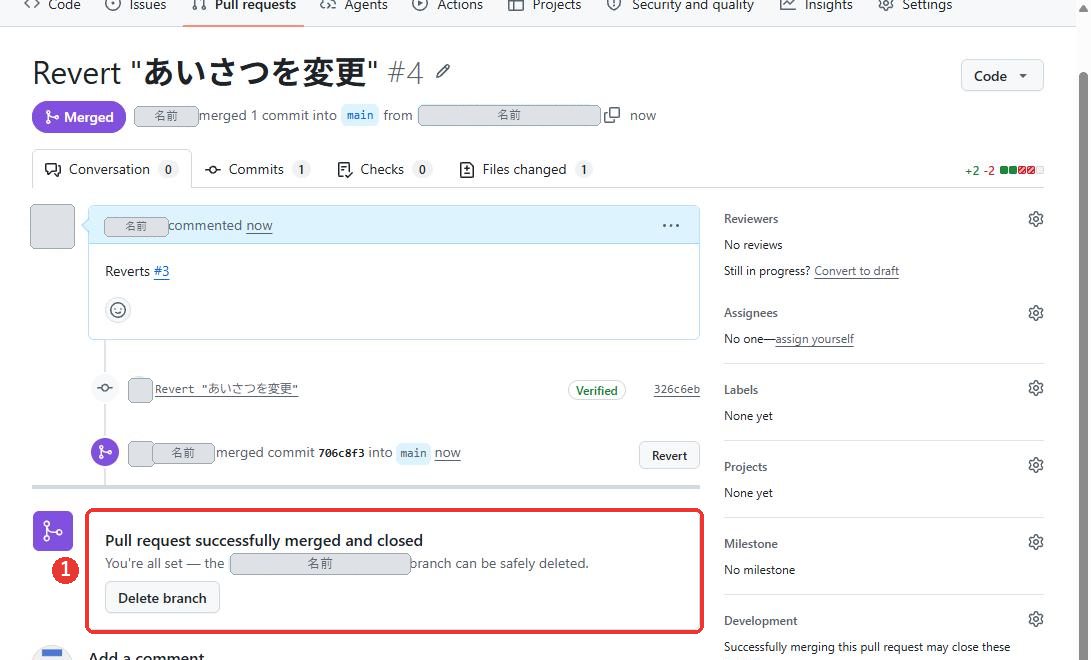1091x660 pixels.
Task: Open the green Code dropdown button
Action: [1001, 76]
